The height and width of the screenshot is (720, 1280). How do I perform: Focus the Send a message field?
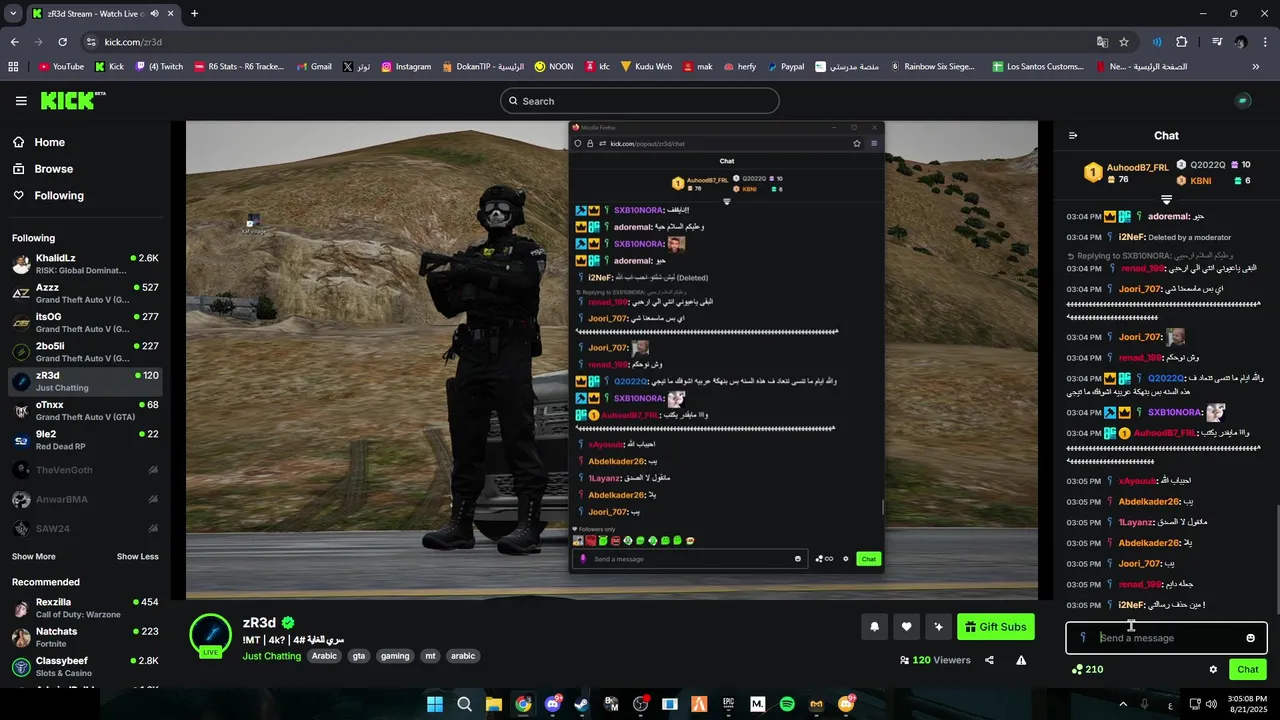pos(1166,638)
